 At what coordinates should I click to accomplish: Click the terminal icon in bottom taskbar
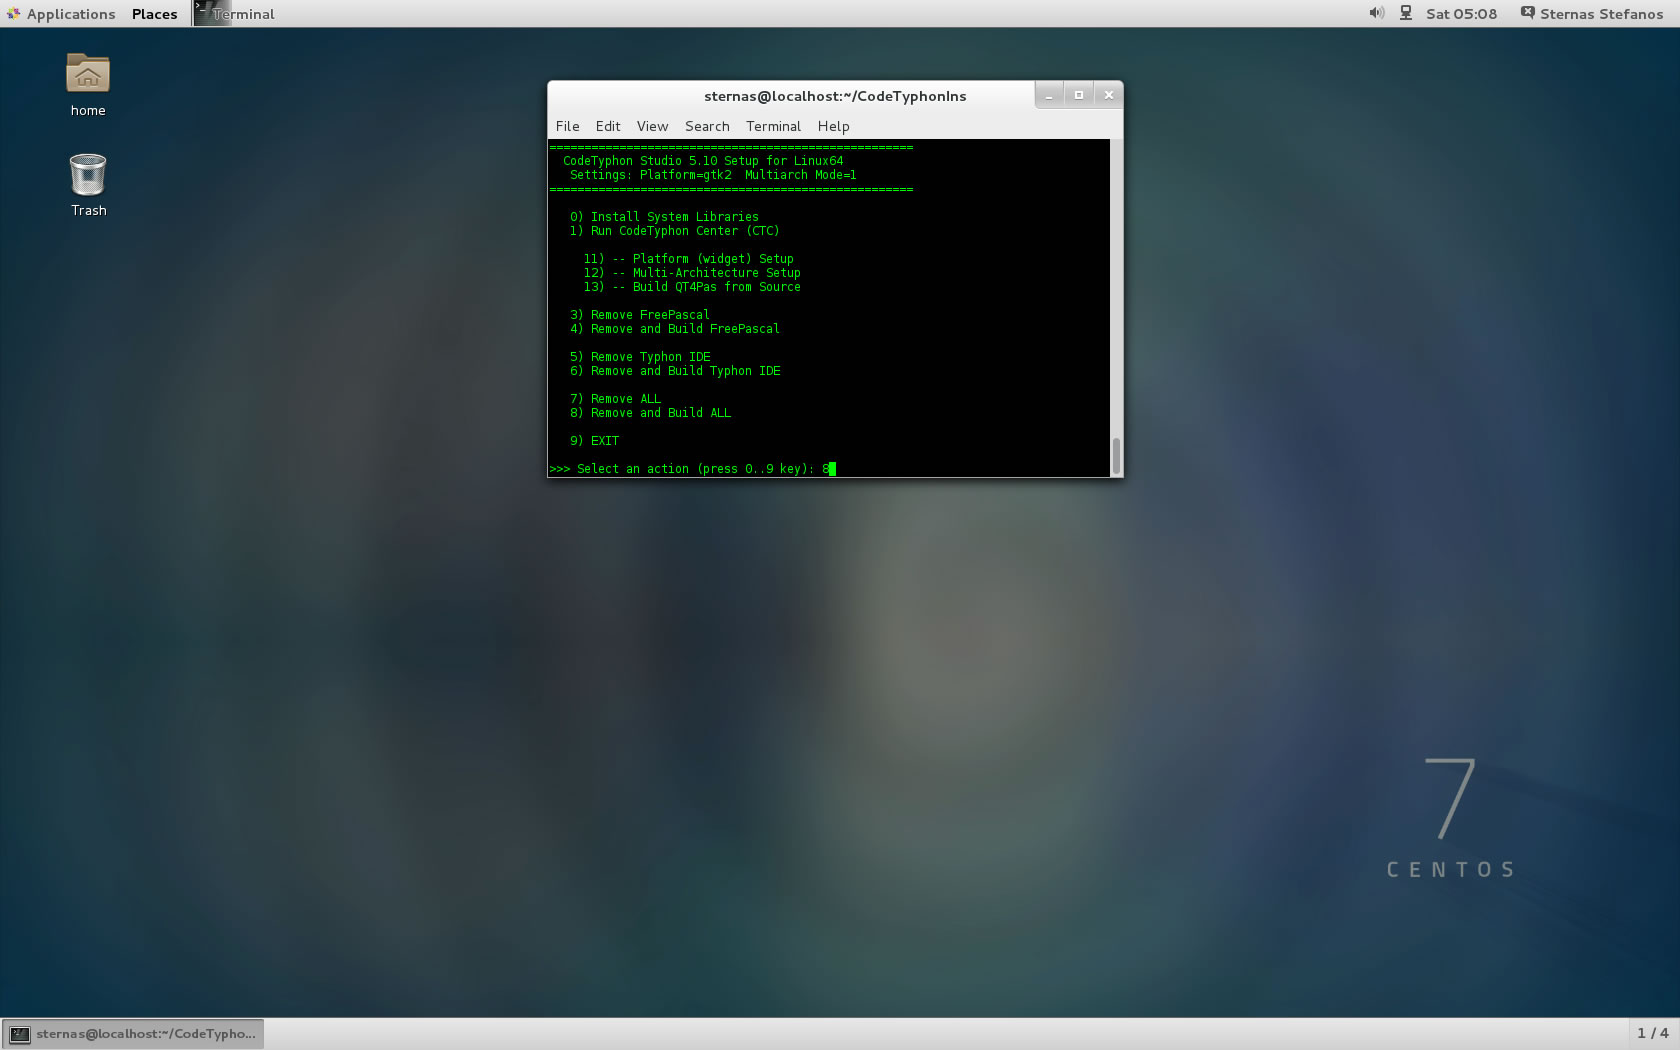[x=20, y=1034]
